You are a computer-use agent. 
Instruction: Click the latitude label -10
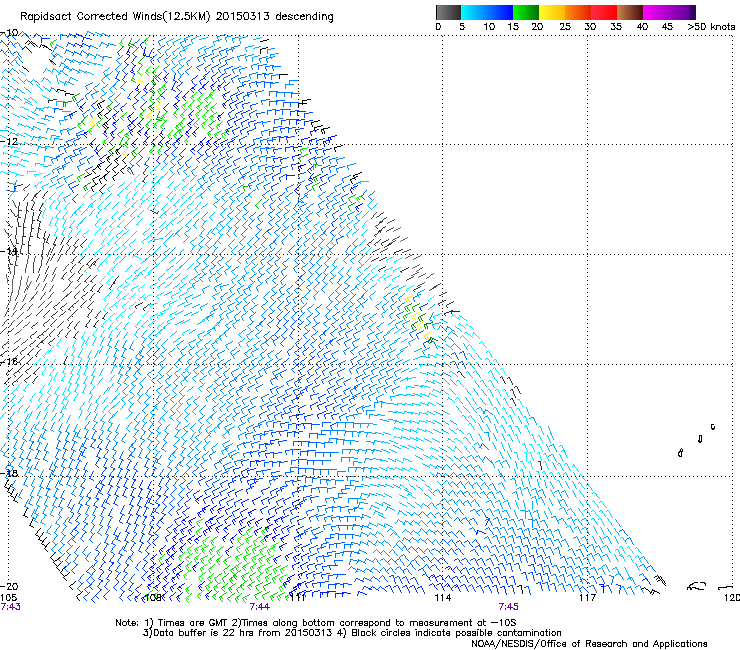(9, 33)
